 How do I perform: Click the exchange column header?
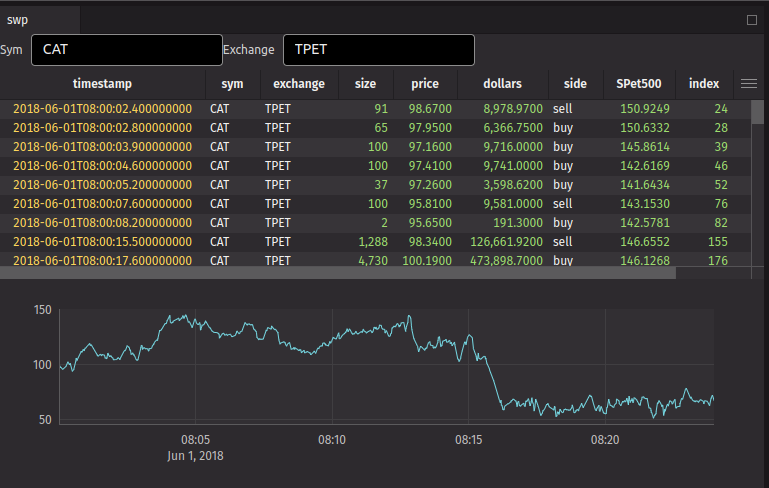(299, 84)
